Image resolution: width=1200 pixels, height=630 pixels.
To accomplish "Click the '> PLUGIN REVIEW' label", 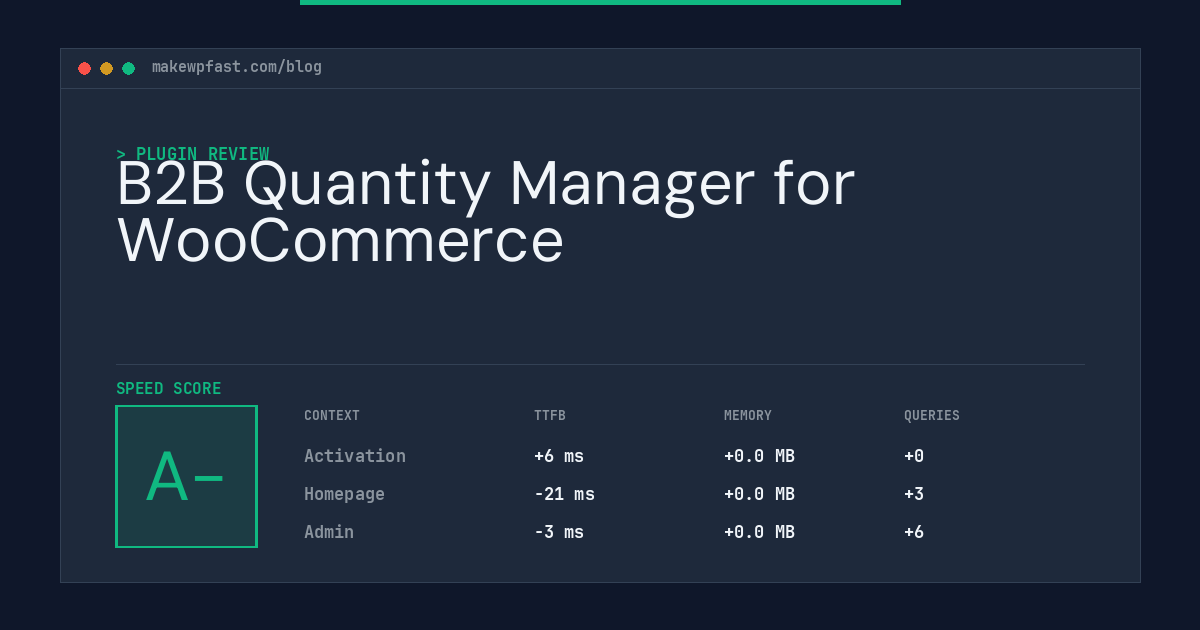I will coord(193,154).
